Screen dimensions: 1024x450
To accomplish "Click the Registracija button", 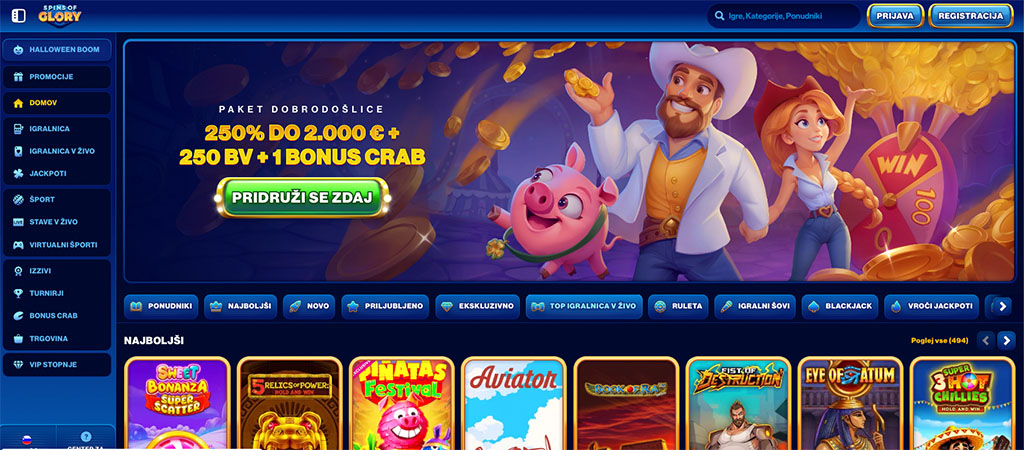I will [x=970, y=16].
